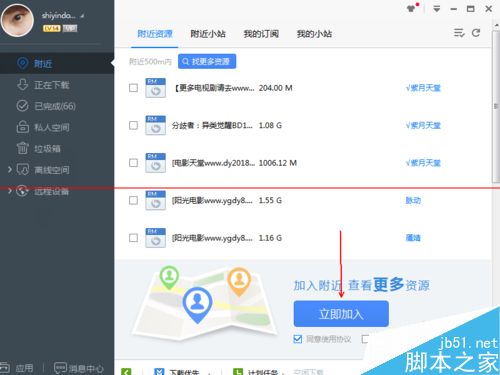Click file name [电影天堂www.dy2018...
Image resolution: width=500 pixels, height=375 pixels.
coord(213,163)
